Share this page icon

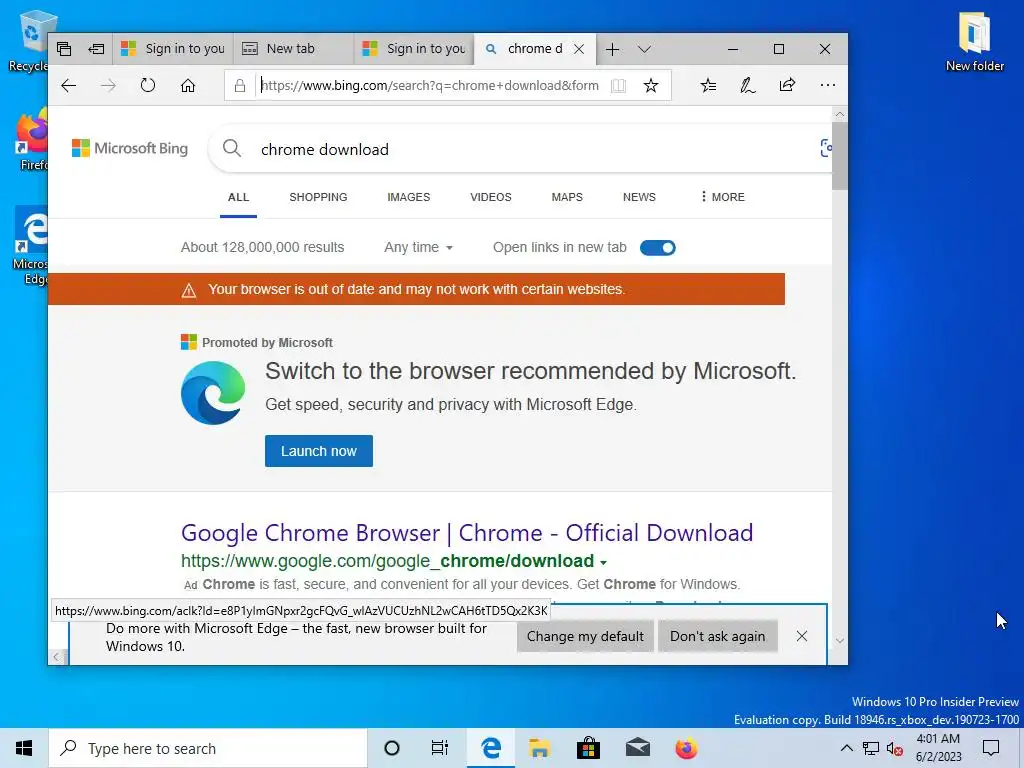pyautogui.click(x=788, y=85)
